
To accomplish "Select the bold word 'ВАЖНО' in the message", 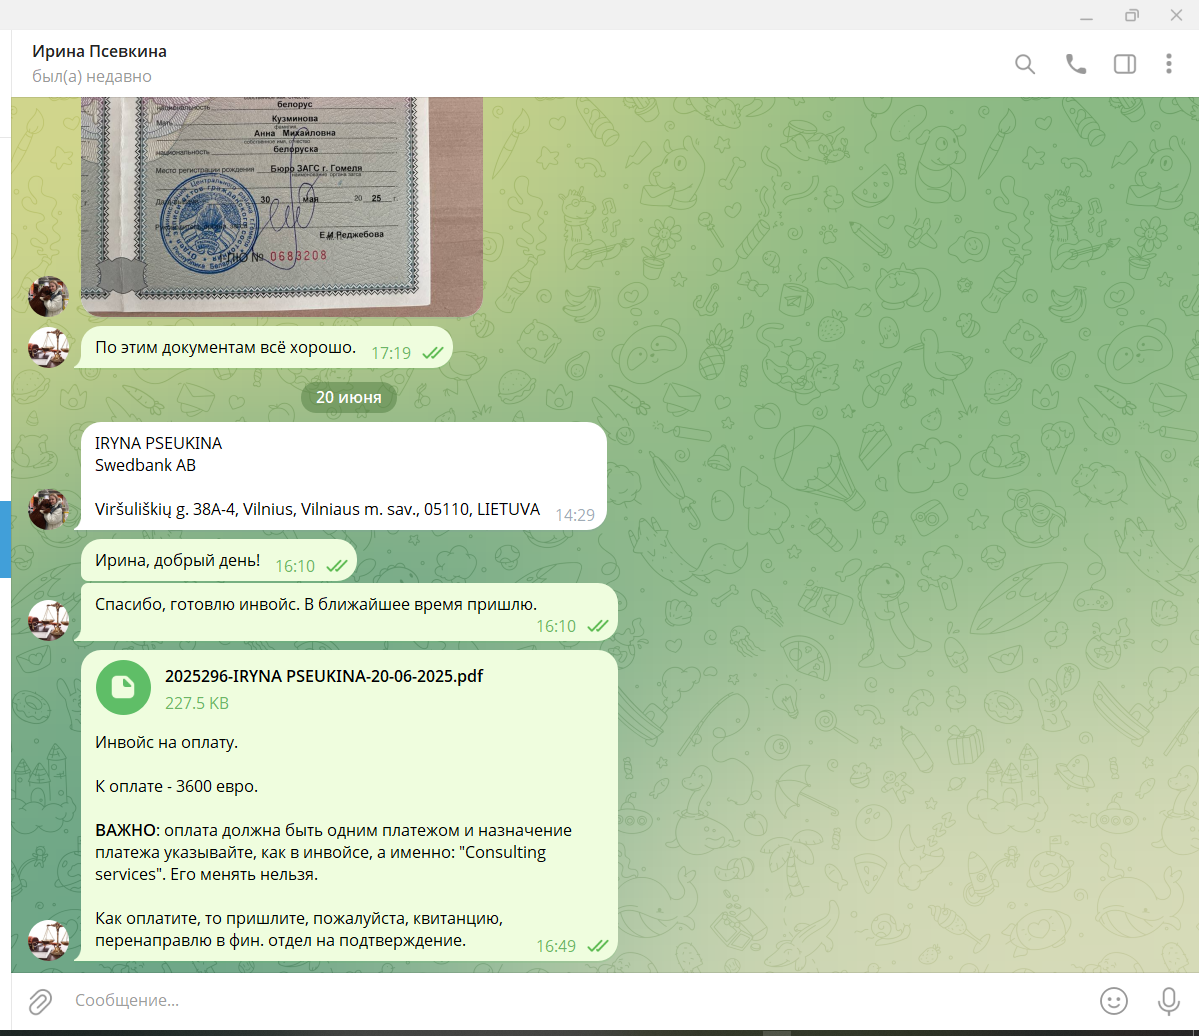I will [x=126, y=830].
